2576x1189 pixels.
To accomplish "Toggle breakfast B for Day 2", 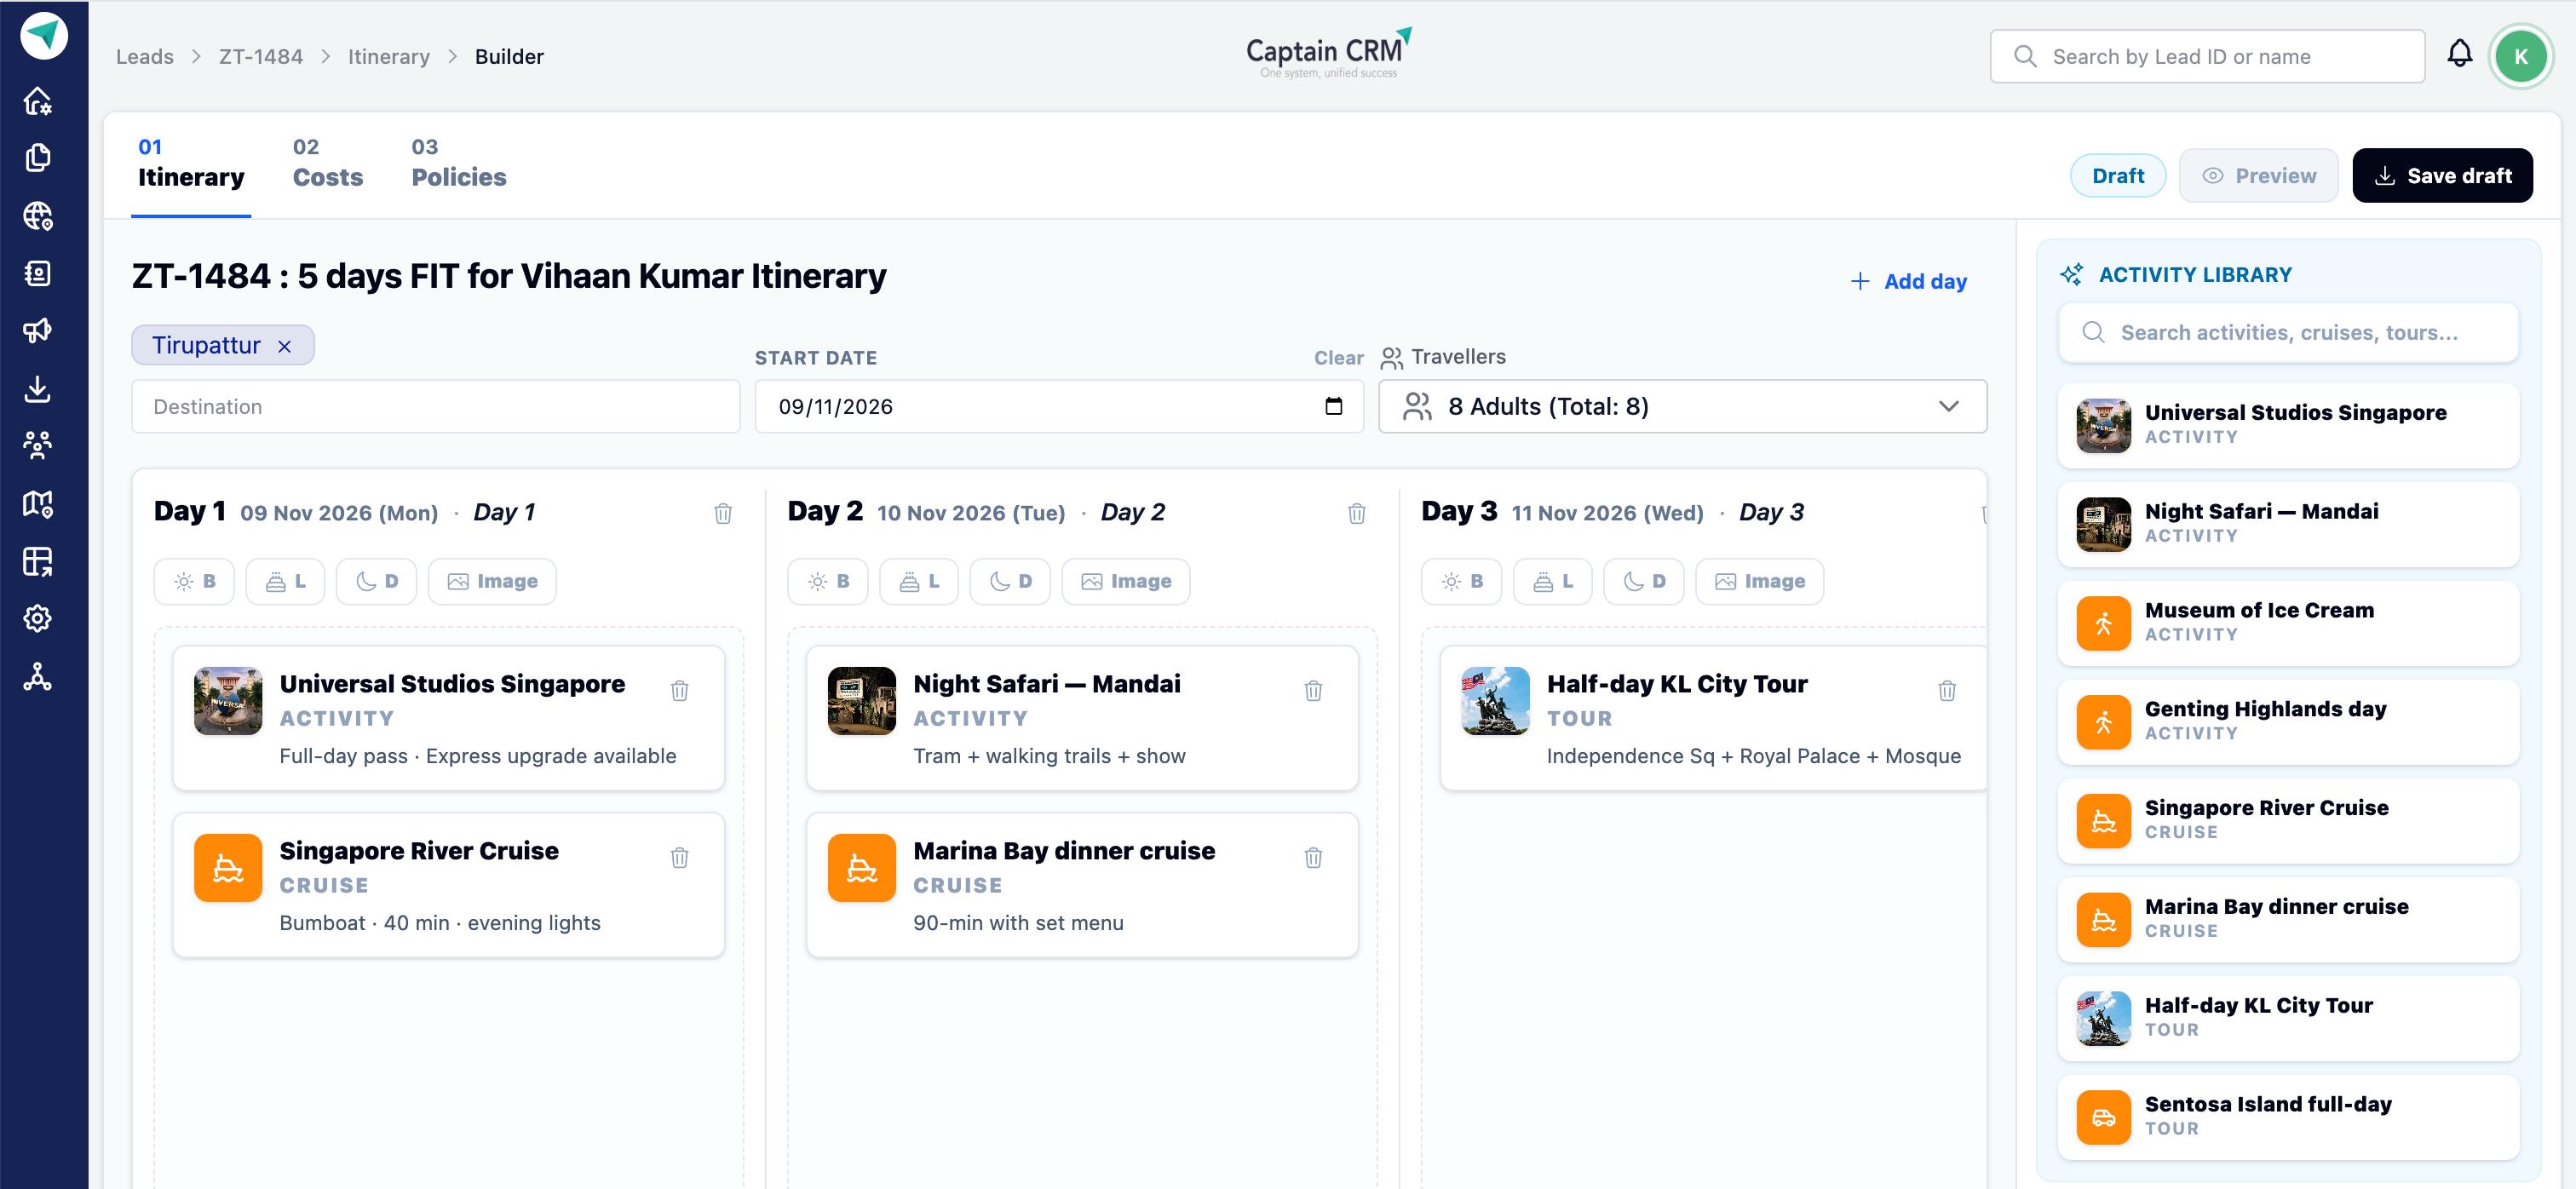I will pos(828,581).
